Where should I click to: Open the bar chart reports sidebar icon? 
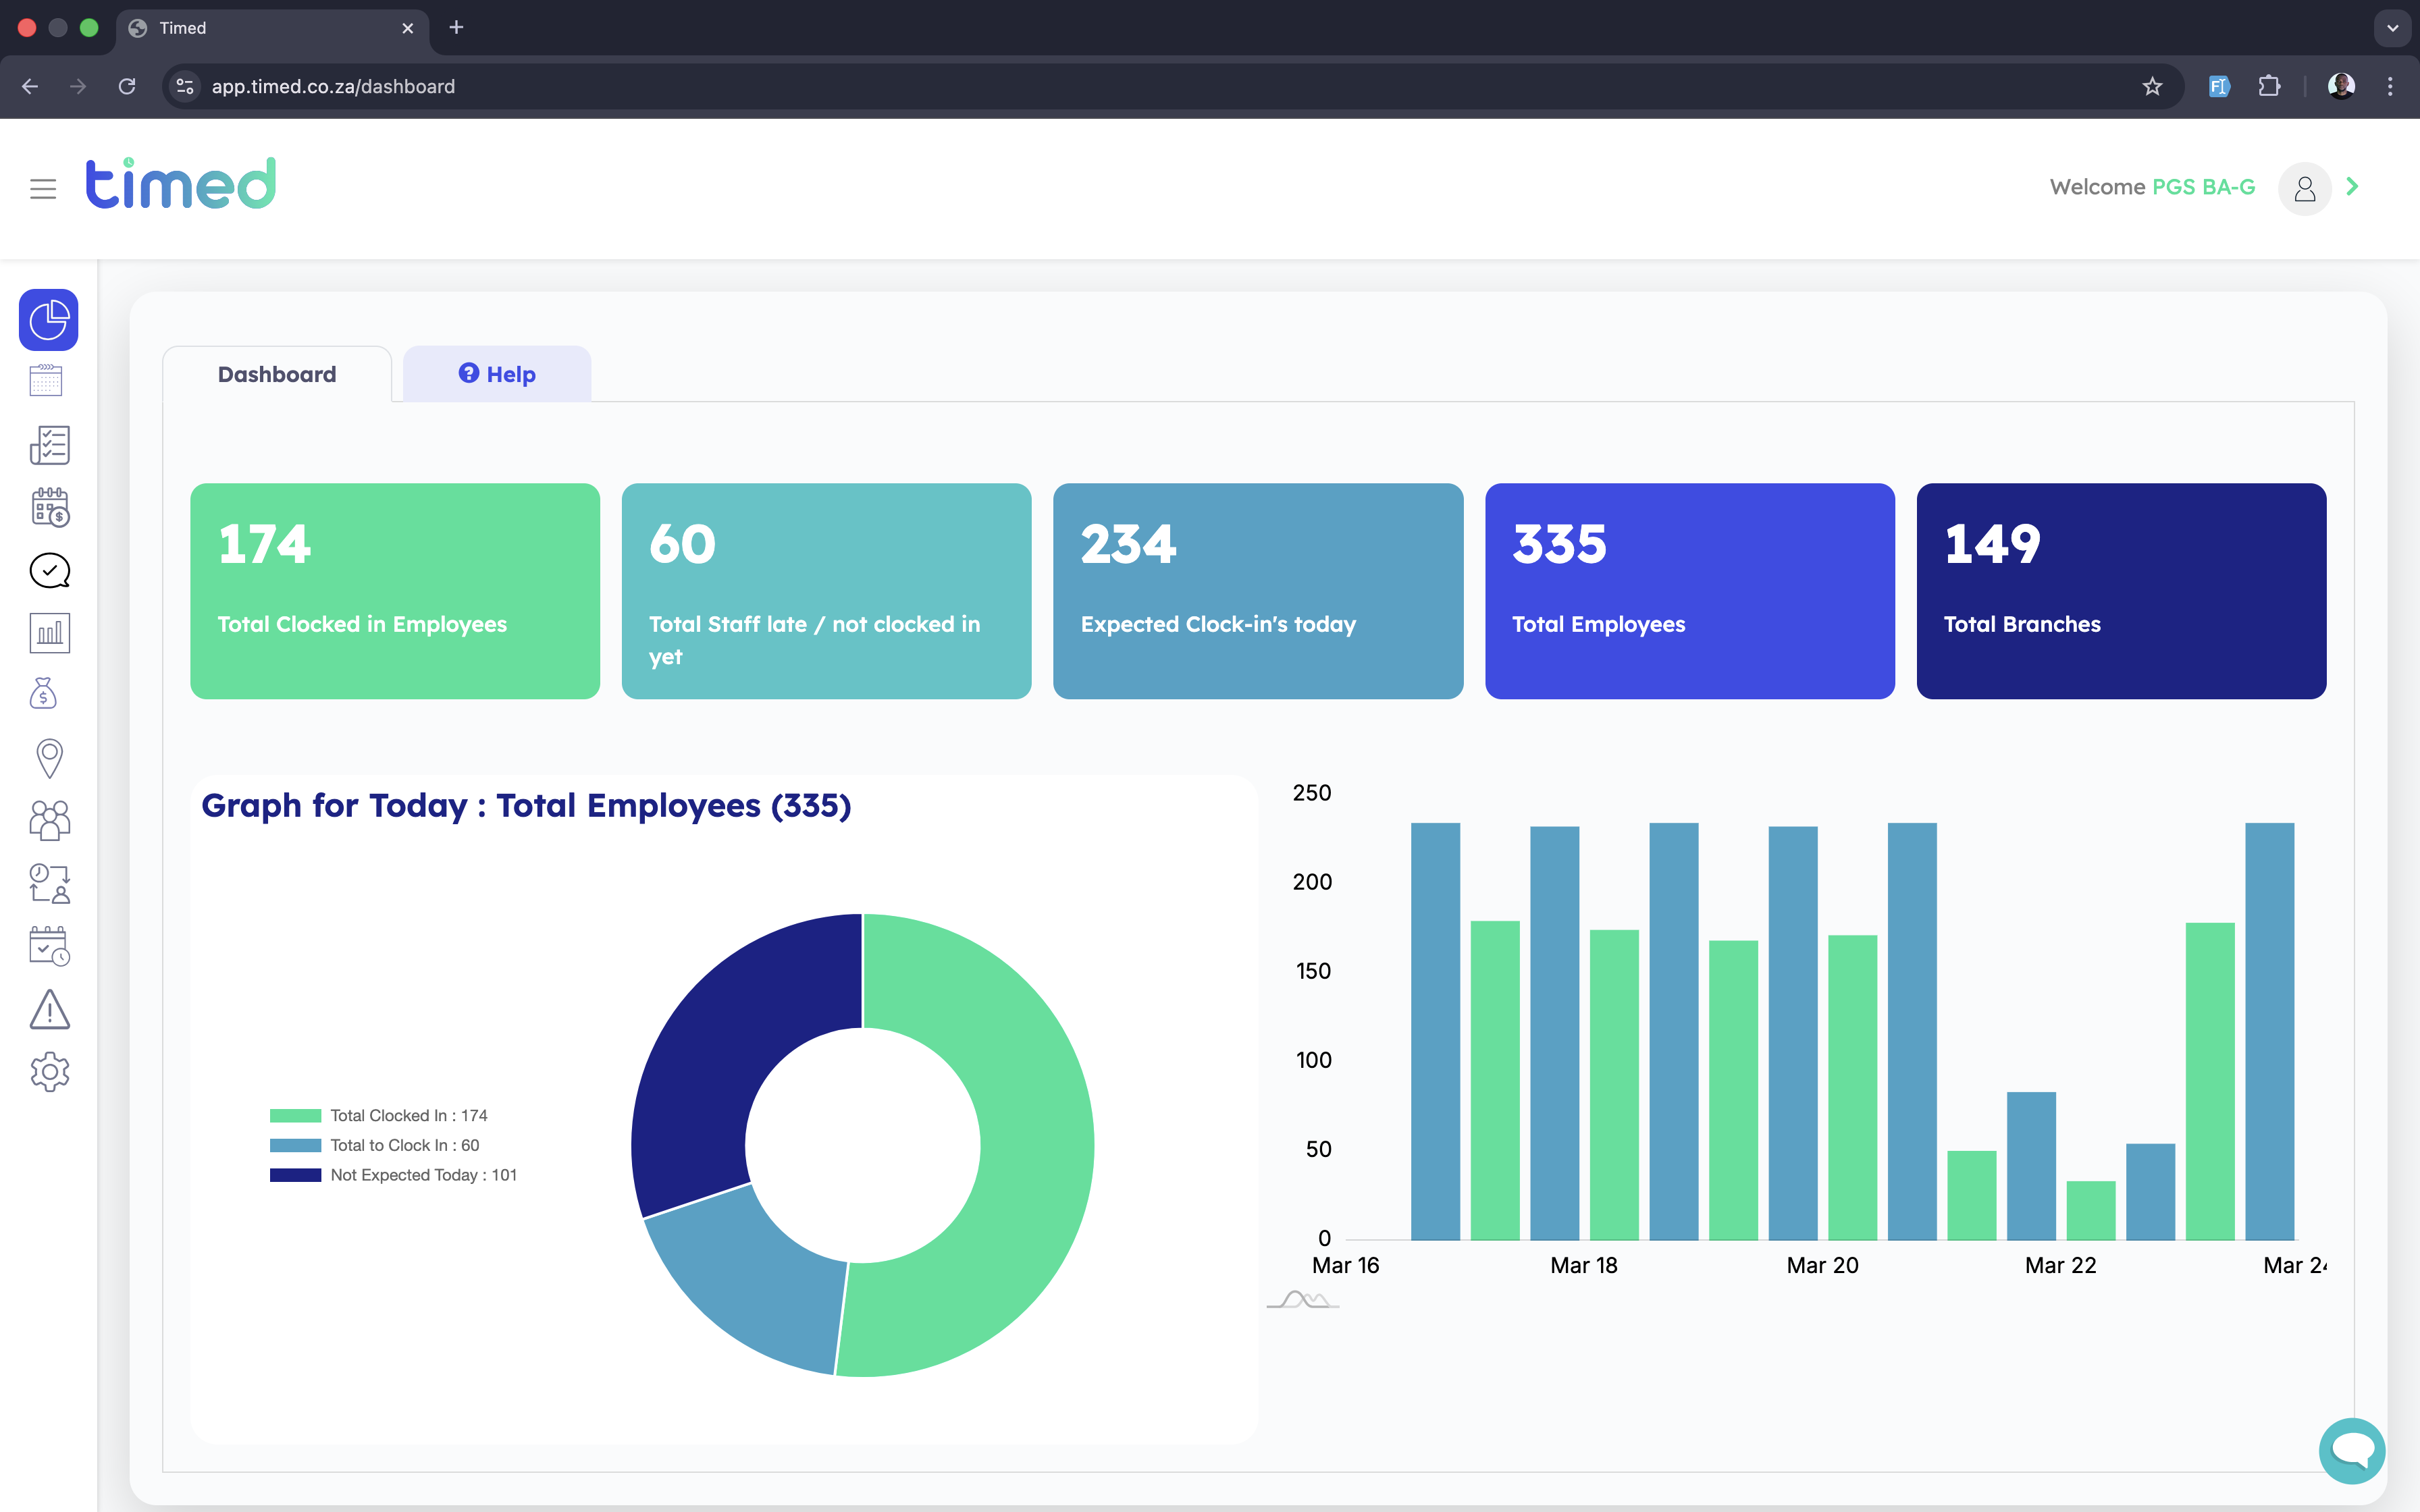49,633
